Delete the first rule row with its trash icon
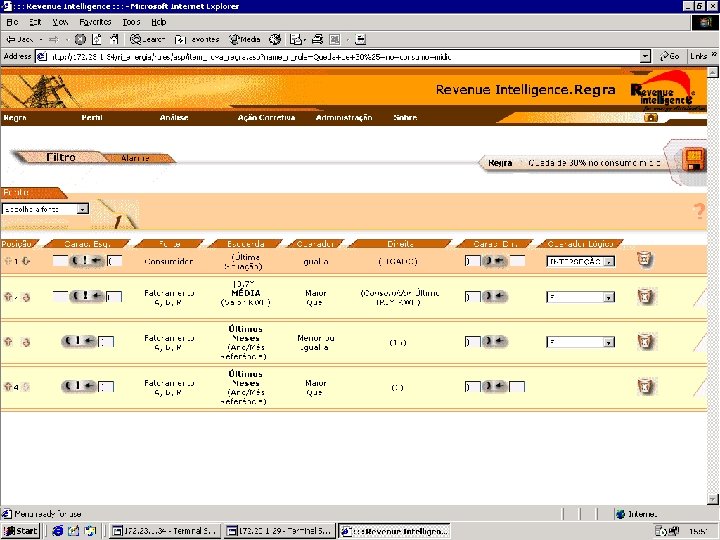 [645, 260]
